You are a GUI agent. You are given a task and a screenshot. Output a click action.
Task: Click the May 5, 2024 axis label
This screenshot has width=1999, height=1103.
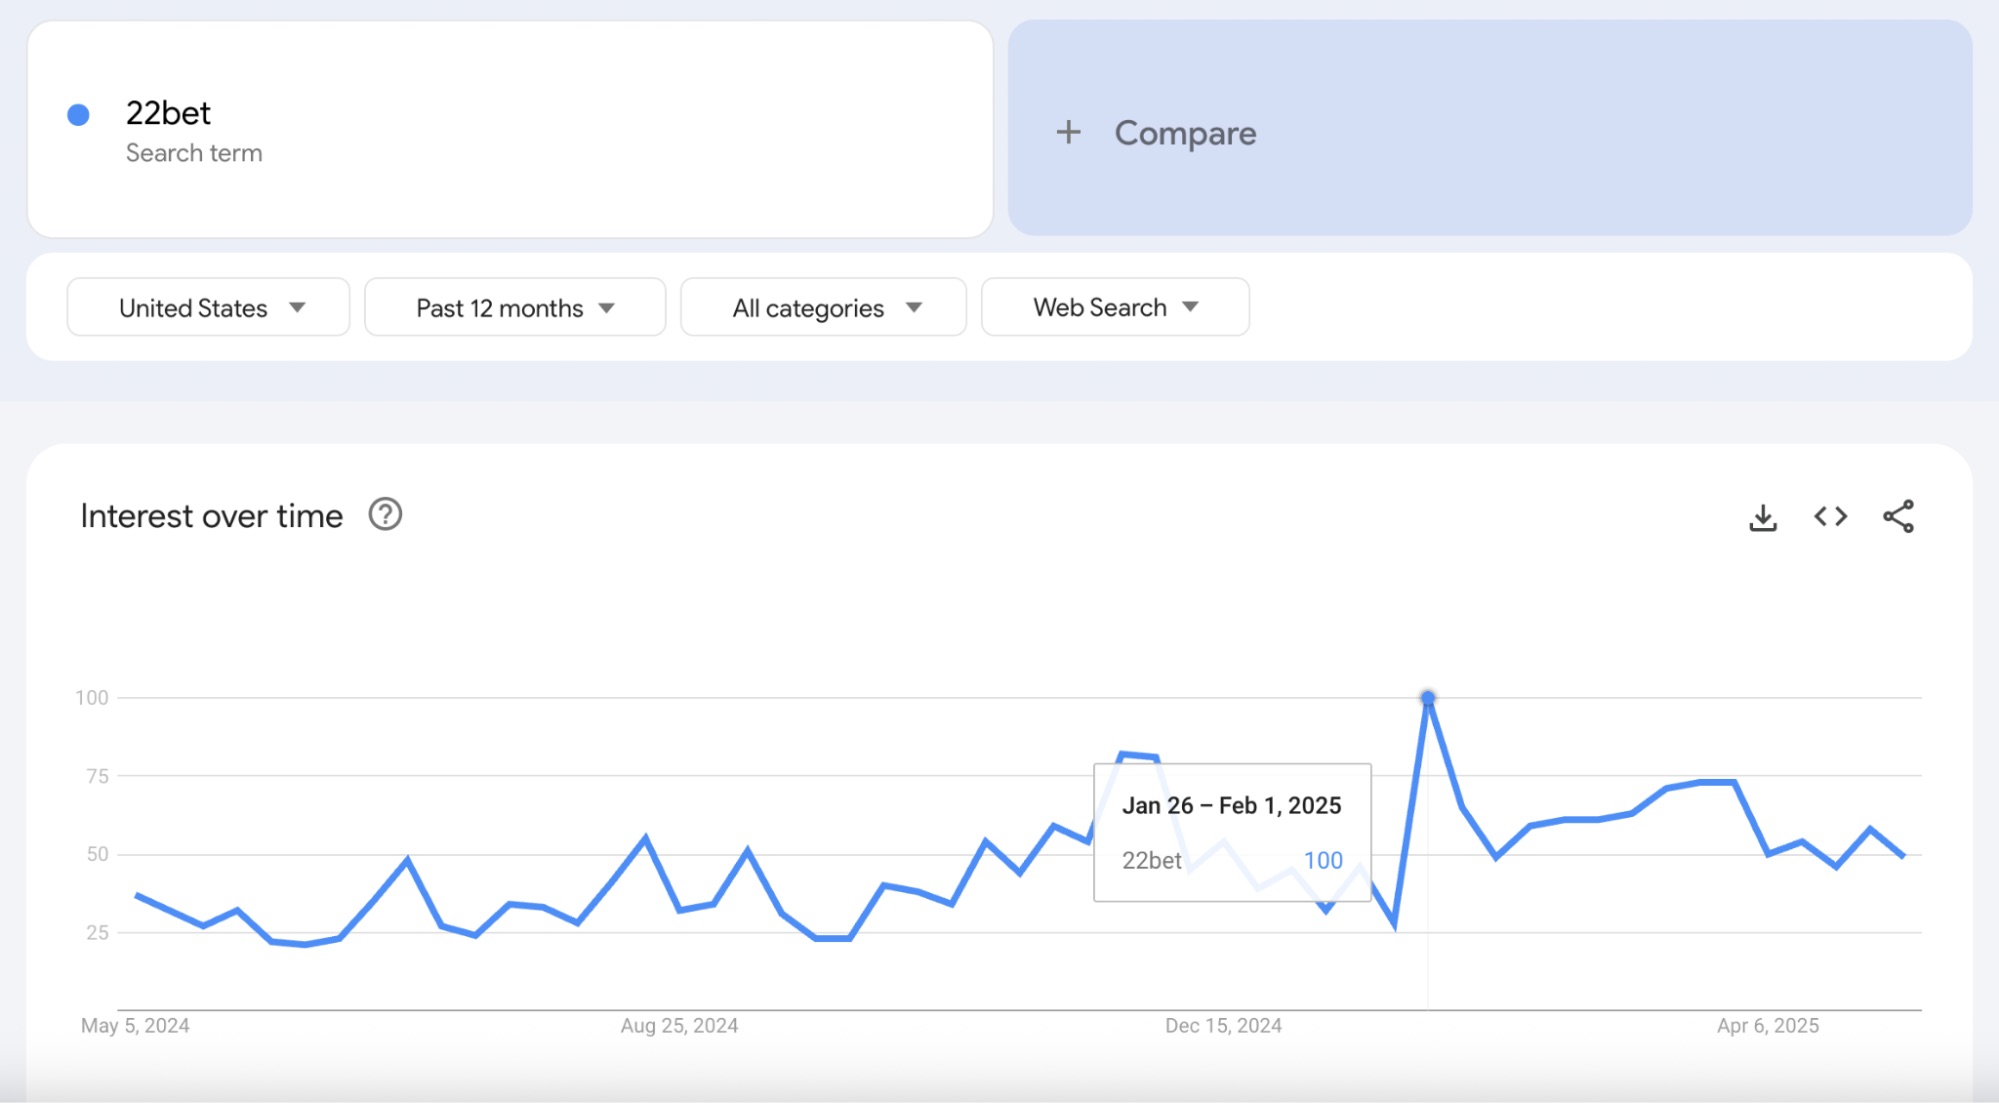click(135, 1025)
